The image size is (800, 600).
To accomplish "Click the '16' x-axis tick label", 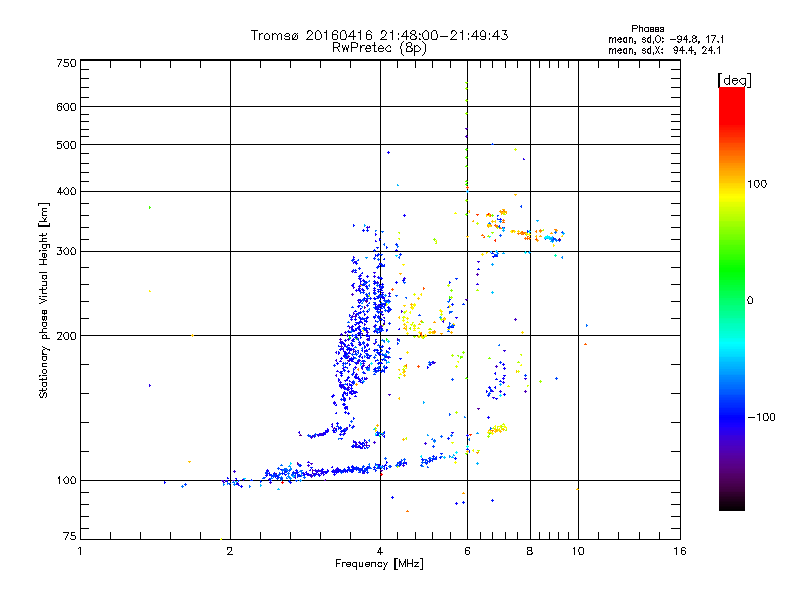I will point(680,551).
